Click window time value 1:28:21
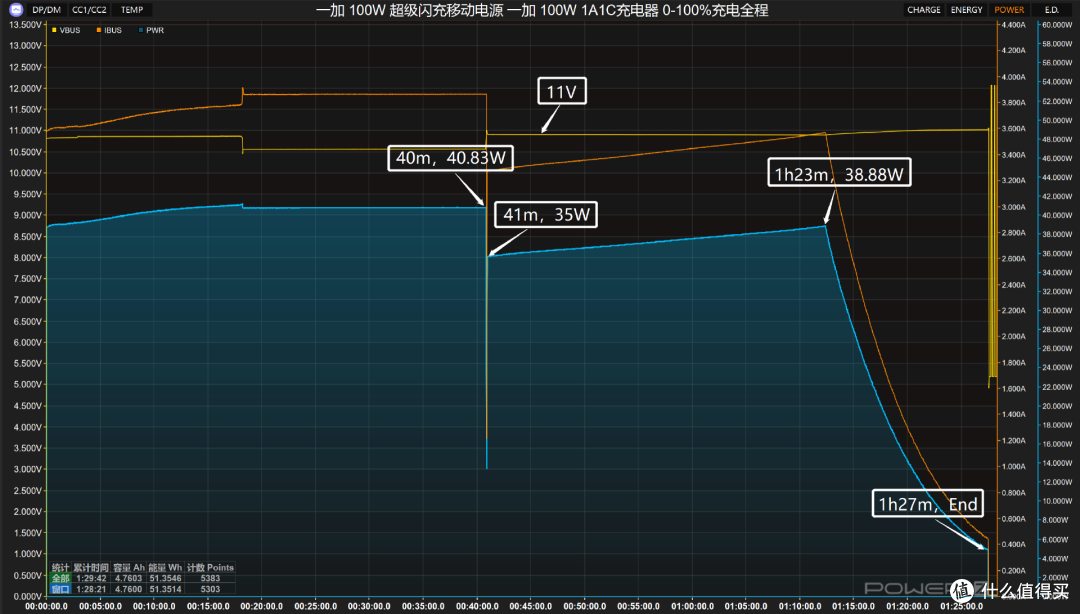The height and width of the screenshot is (614, 1080). (x=91, y=589)
